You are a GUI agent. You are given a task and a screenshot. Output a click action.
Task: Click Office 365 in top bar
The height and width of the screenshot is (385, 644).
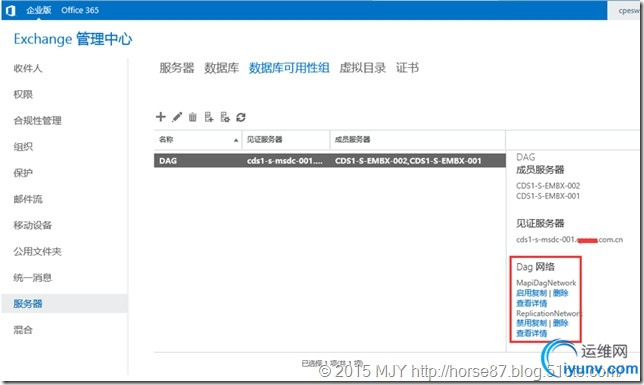80,10
